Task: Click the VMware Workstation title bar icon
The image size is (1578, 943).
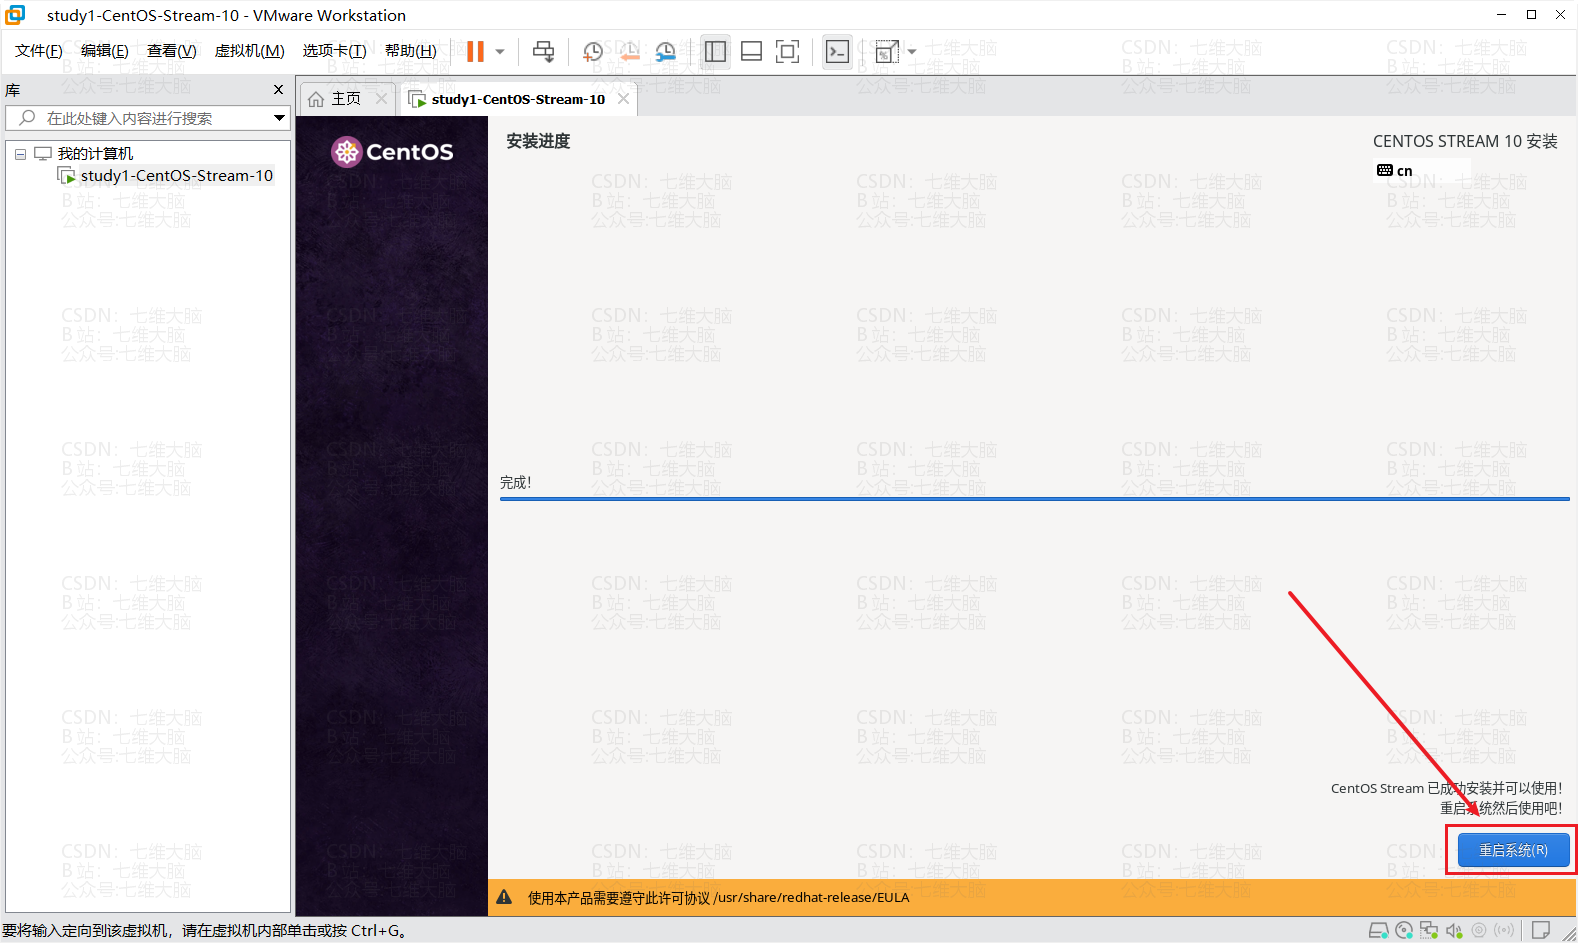Action: pos(15,15)
